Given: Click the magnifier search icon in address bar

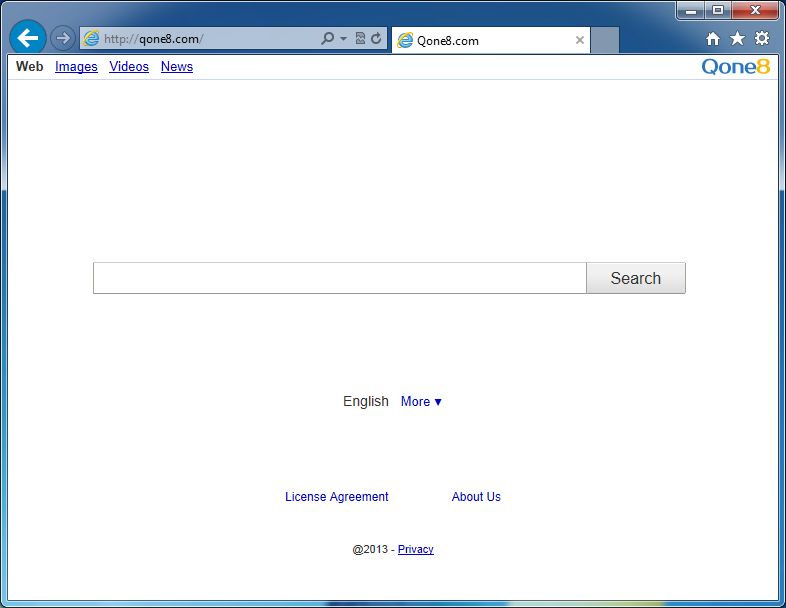Looking at the screenshot, I should tap(327, 38).
